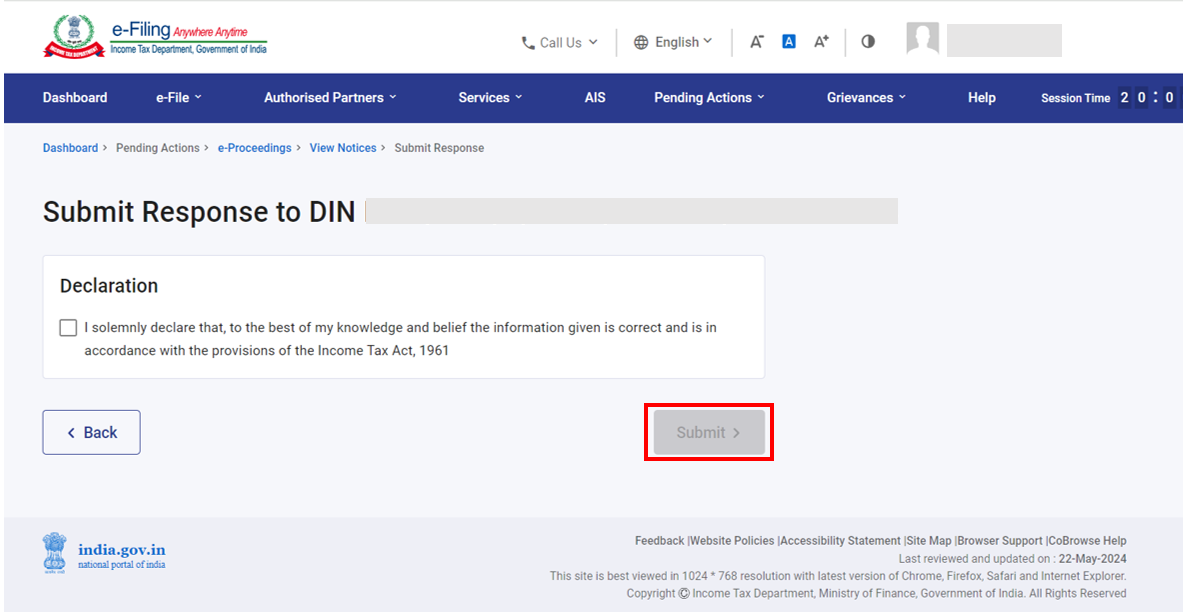This screenshot has width=1183, height=612.
Task: Expand the Authorised Partners menu
Action: pos(330,98)
